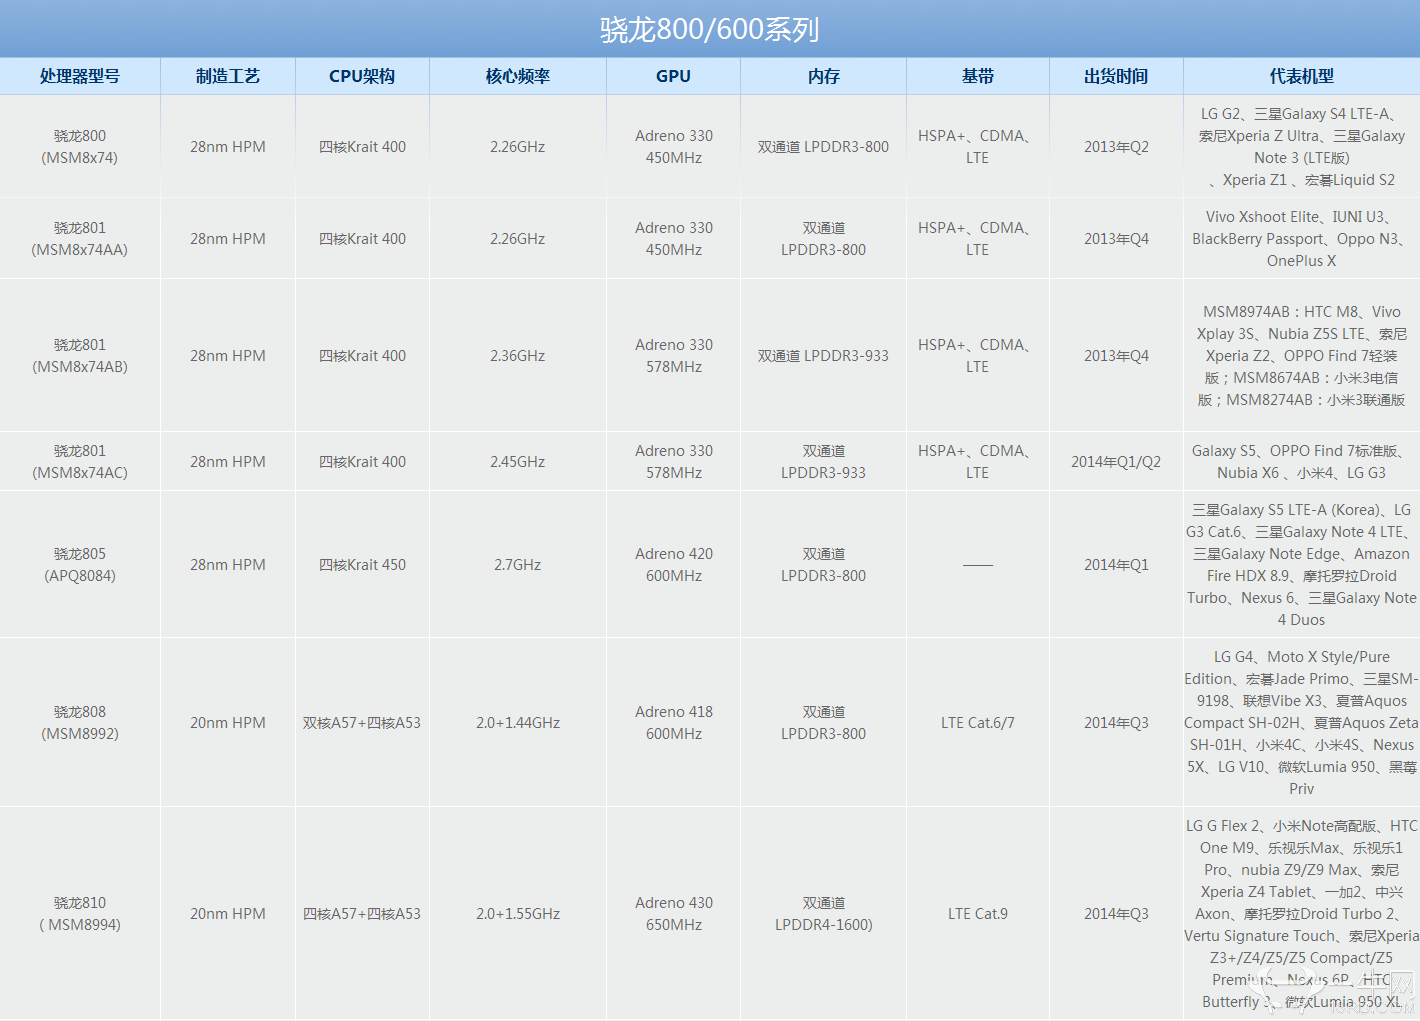Viewport: 1420px width, 1021px height.
Task: Select the 四核Krait 450 cell
Action: coord(362,565)
